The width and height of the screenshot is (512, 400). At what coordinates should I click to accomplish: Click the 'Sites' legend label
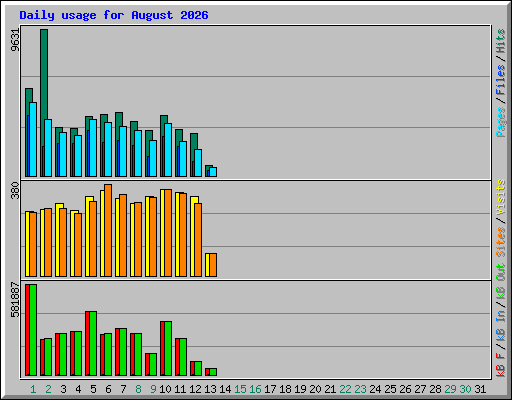tap(500, 242)
